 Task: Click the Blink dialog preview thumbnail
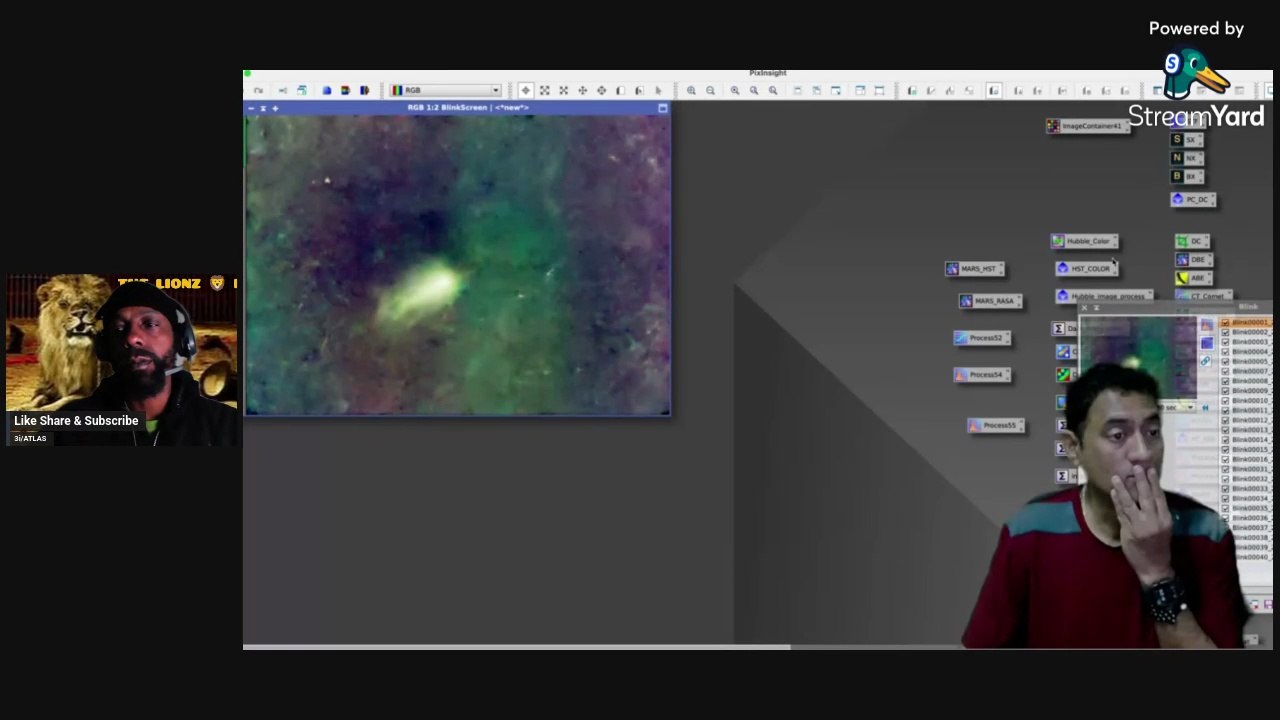[1138, 358]
